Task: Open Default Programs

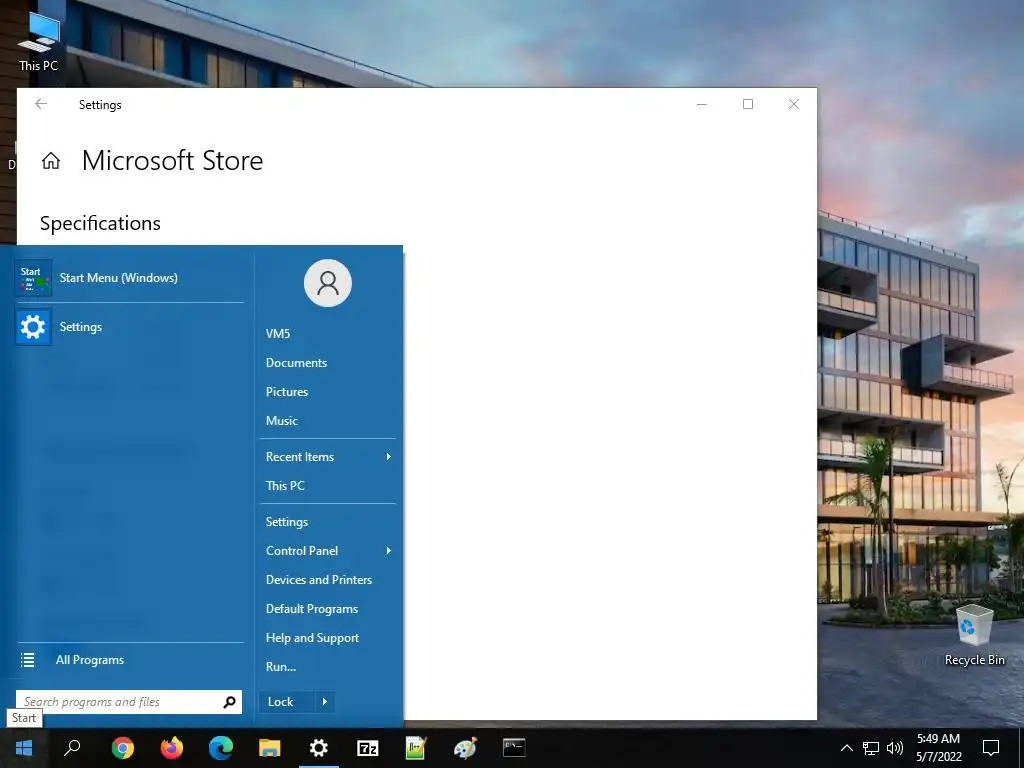Action: pos(312,609)
